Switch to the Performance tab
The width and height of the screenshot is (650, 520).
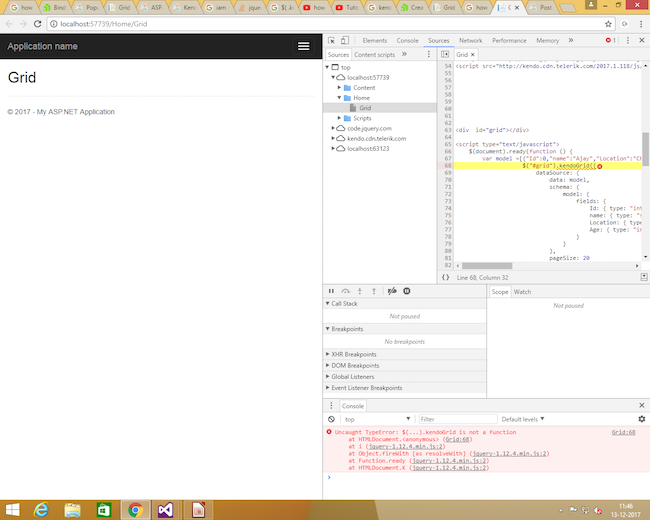tap(509, 40)
